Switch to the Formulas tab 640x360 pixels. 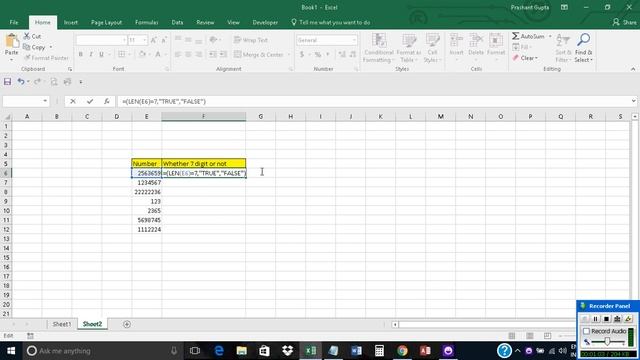147,22
